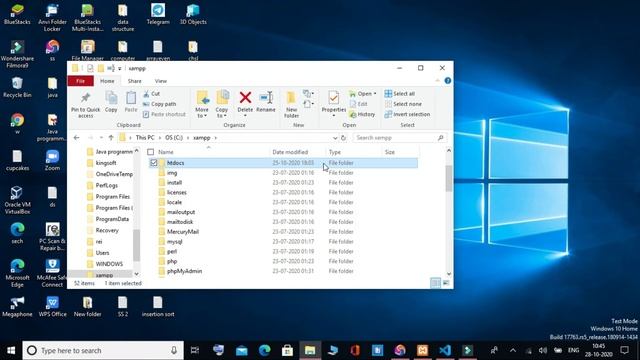This screenshot has height=360, width=640.
Task: Collapse the ribbon with the chevron
Action: 438,81
